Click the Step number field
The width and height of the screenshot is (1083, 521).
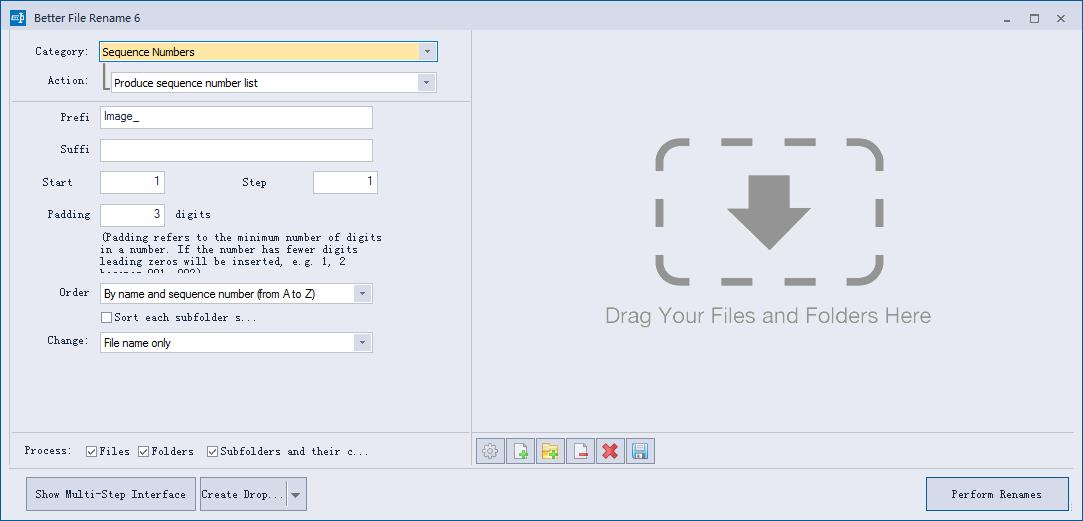(345, 182)
